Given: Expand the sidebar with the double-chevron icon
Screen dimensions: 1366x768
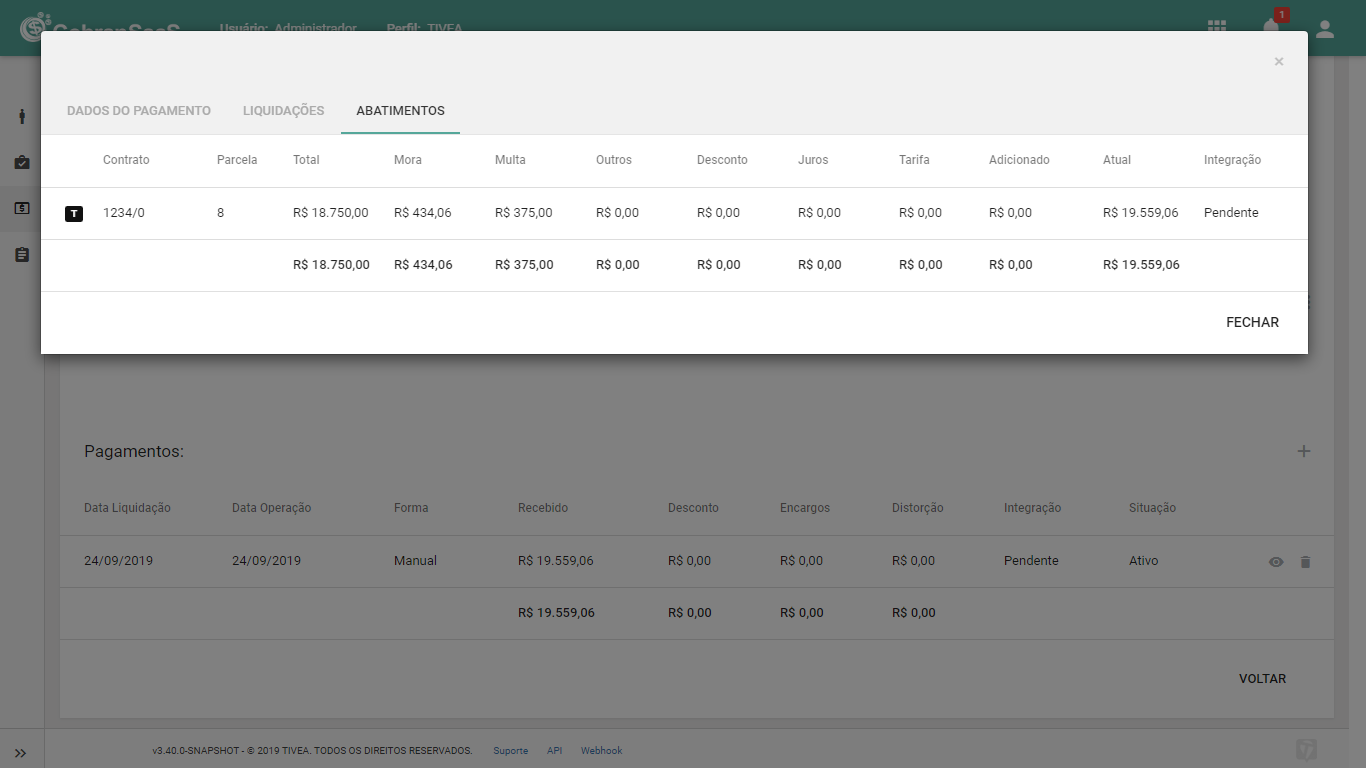Looking at the screenshot, I should pos(20,753).
